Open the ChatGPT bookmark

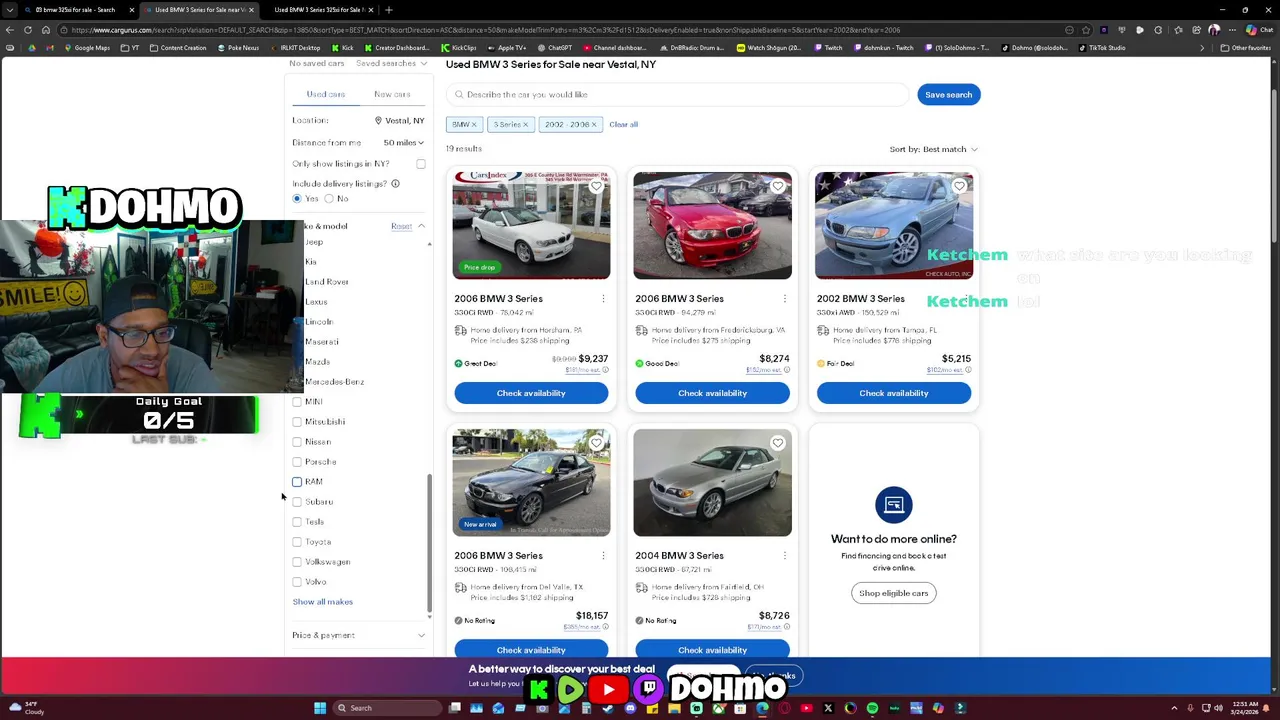(x=554, y=48)
